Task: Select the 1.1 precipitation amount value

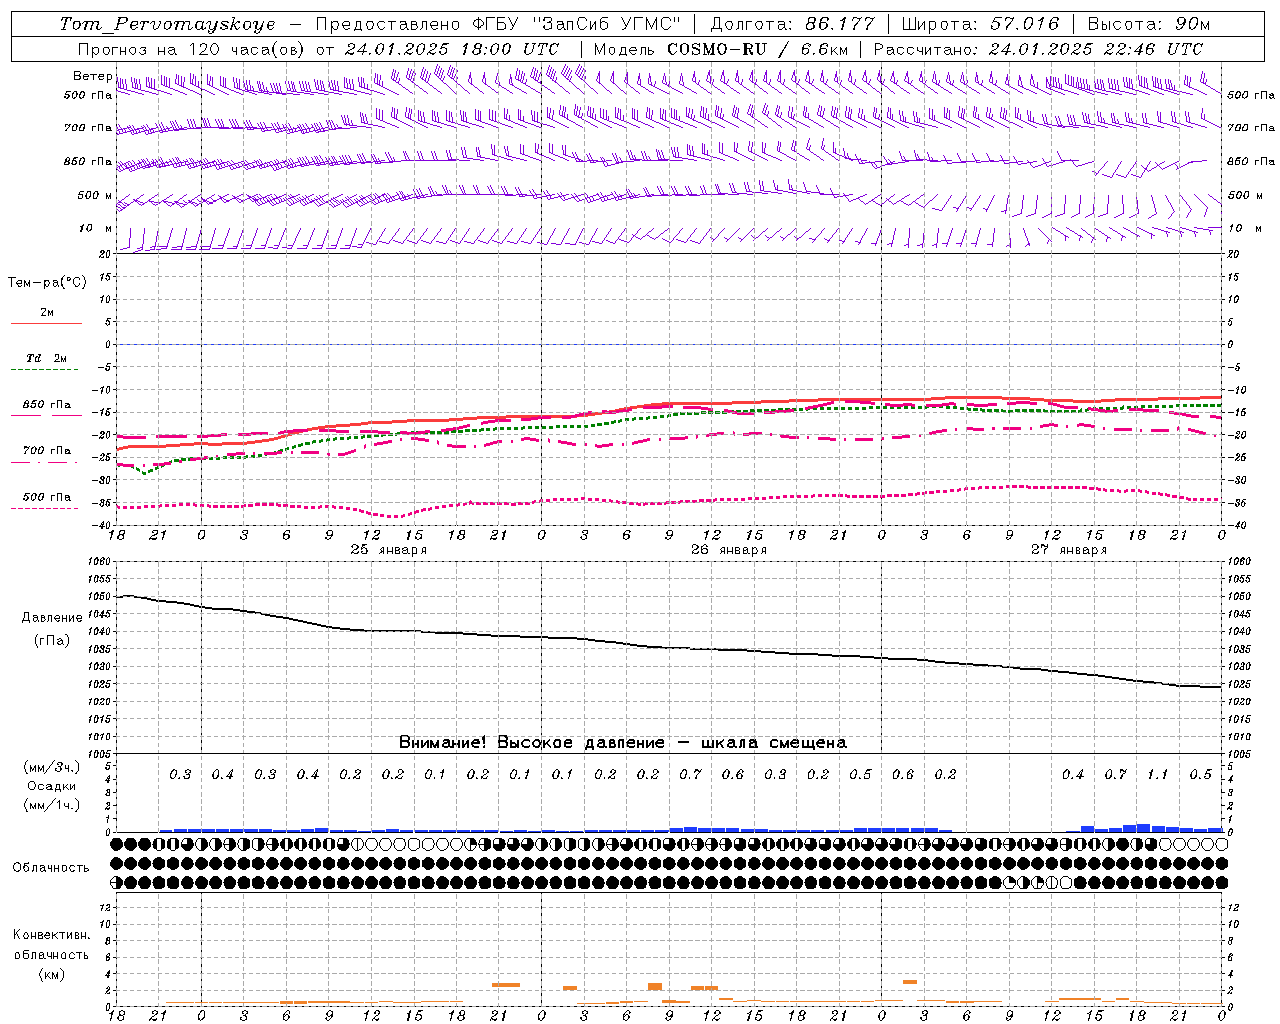Action: 1157,775
